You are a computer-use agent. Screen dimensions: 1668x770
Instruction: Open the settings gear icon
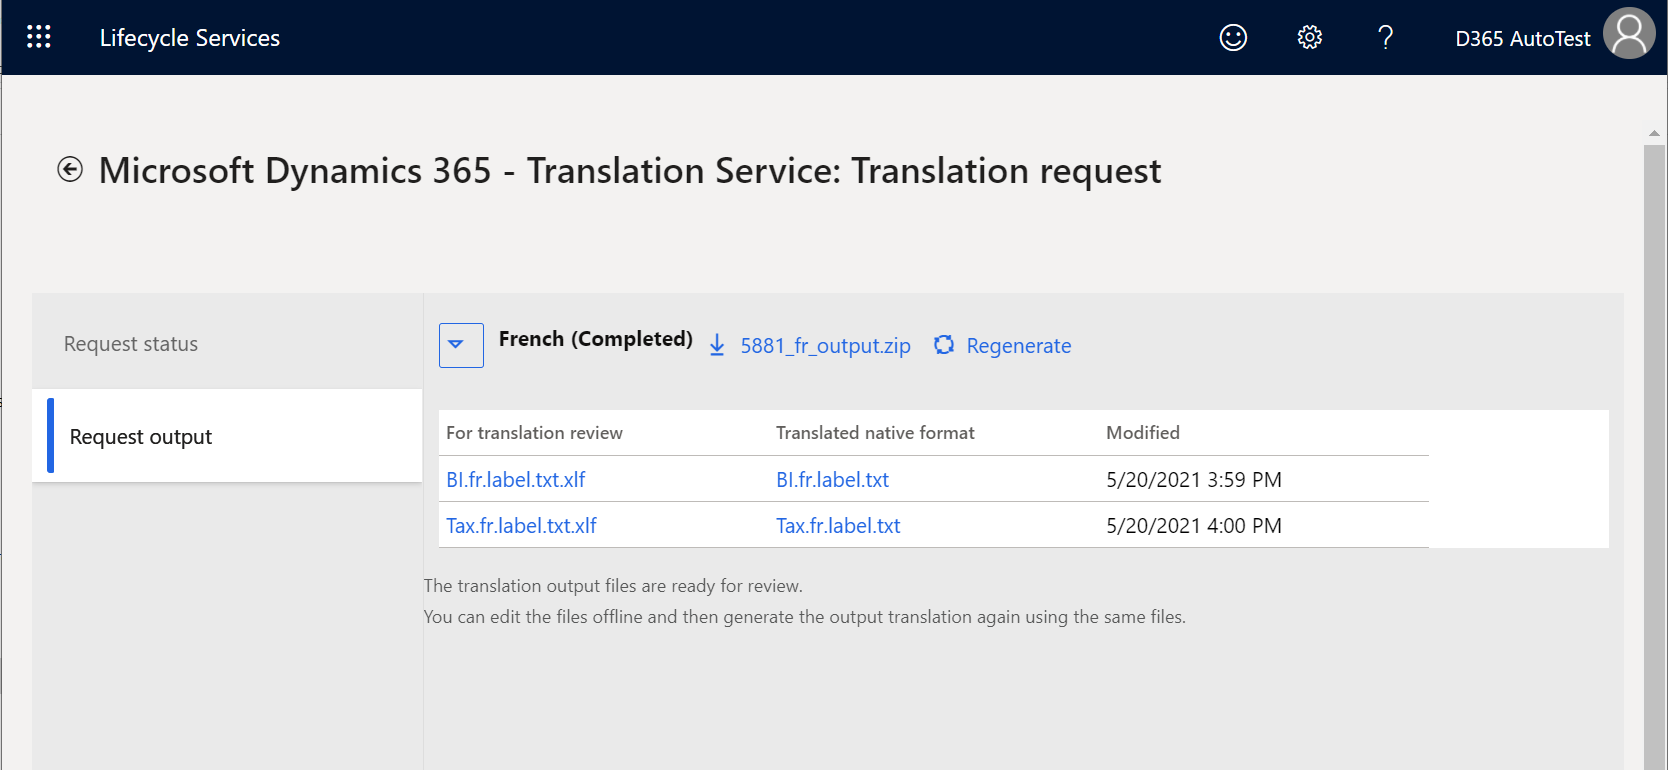click(x=1309, y=38)
